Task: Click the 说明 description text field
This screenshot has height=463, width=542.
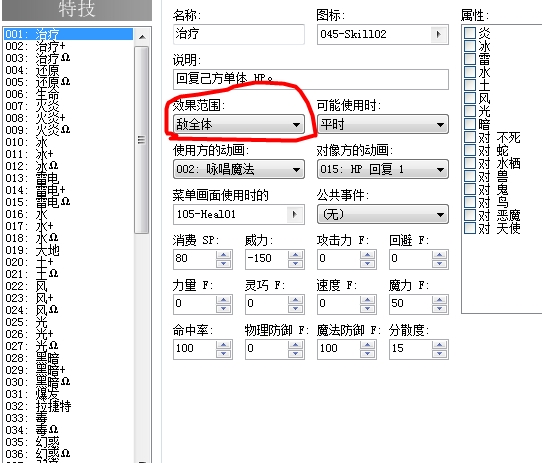Action: point(311,79)
